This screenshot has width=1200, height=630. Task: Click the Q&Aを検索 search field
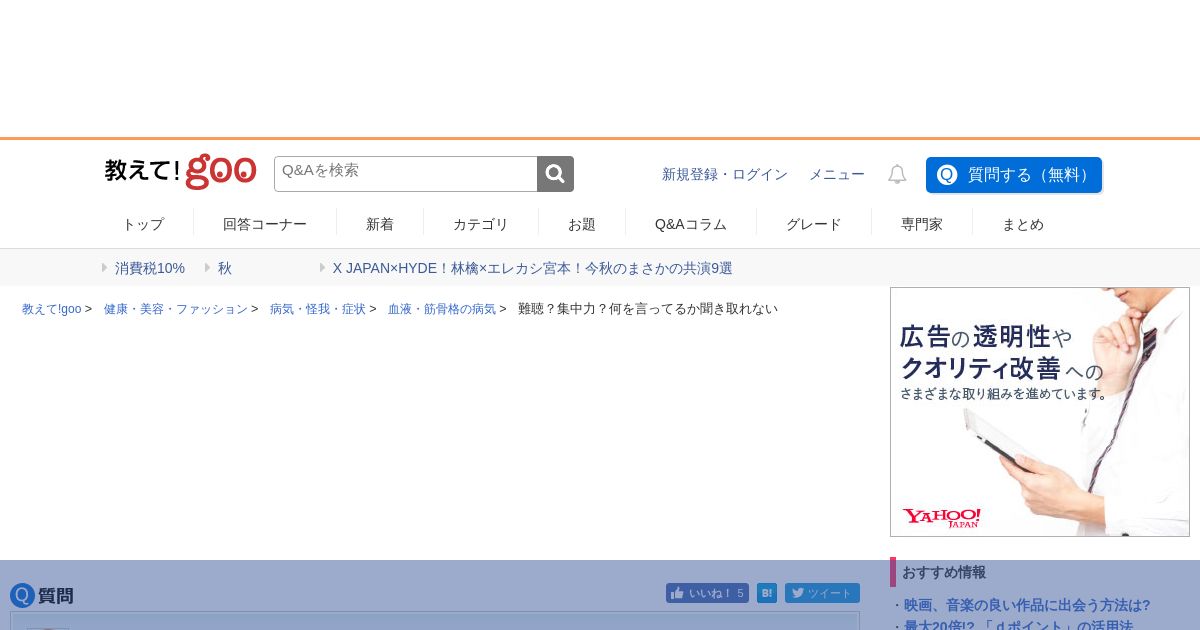(406, 174)
